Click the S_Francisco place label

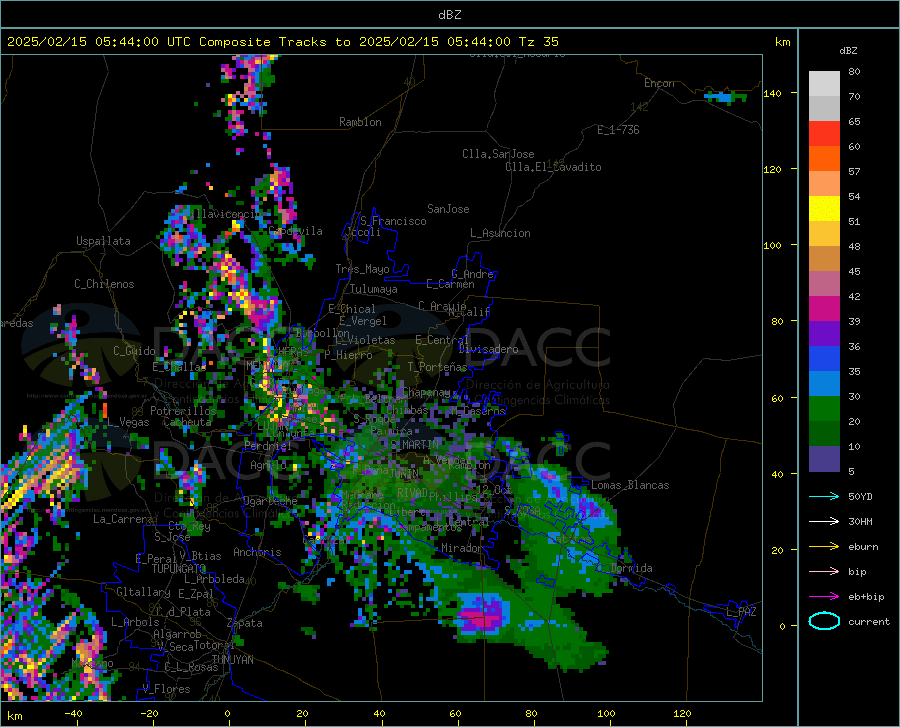[393, 221]
